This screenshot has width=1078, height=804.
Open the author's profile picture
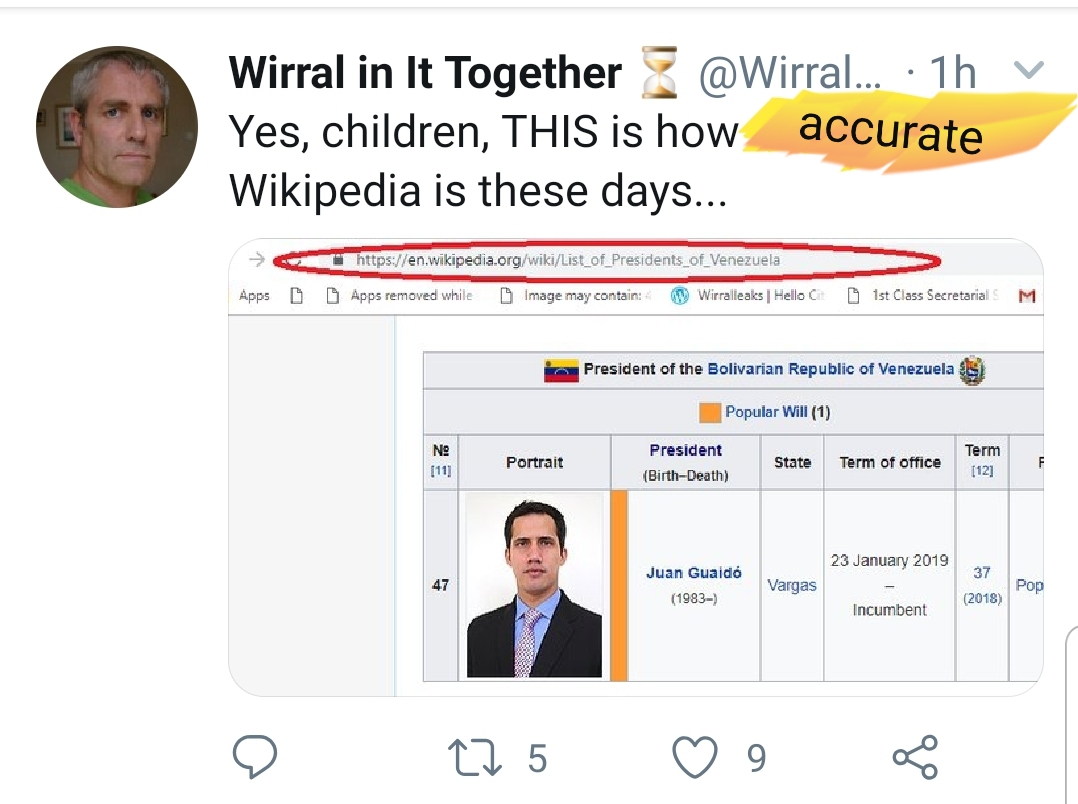point(117,127)
